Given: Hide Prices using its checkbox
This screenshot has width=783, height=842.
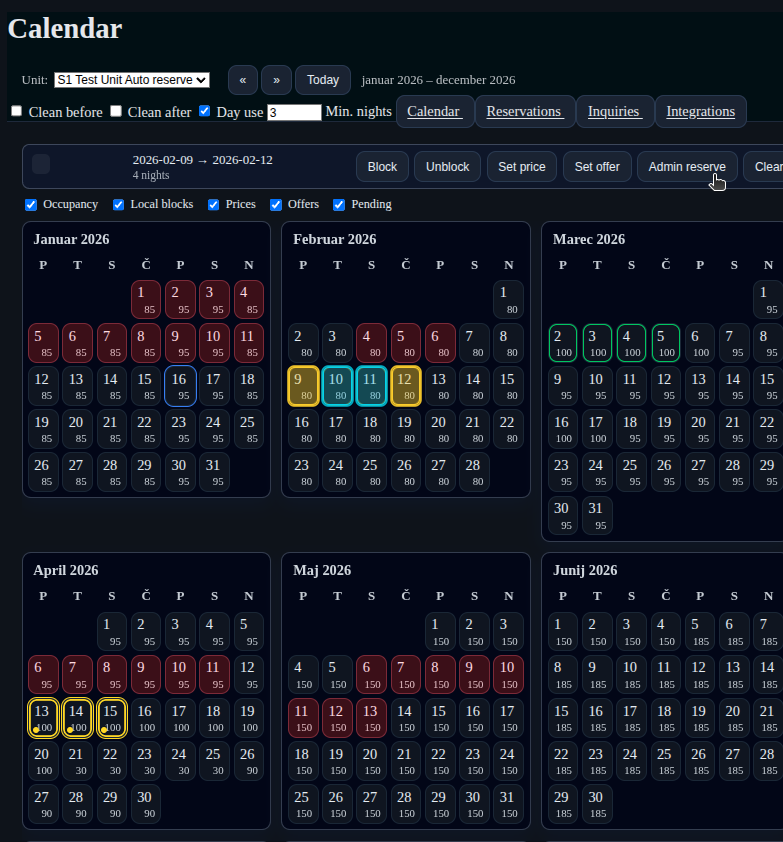Looking at the screenshot, I should (214, 205).
